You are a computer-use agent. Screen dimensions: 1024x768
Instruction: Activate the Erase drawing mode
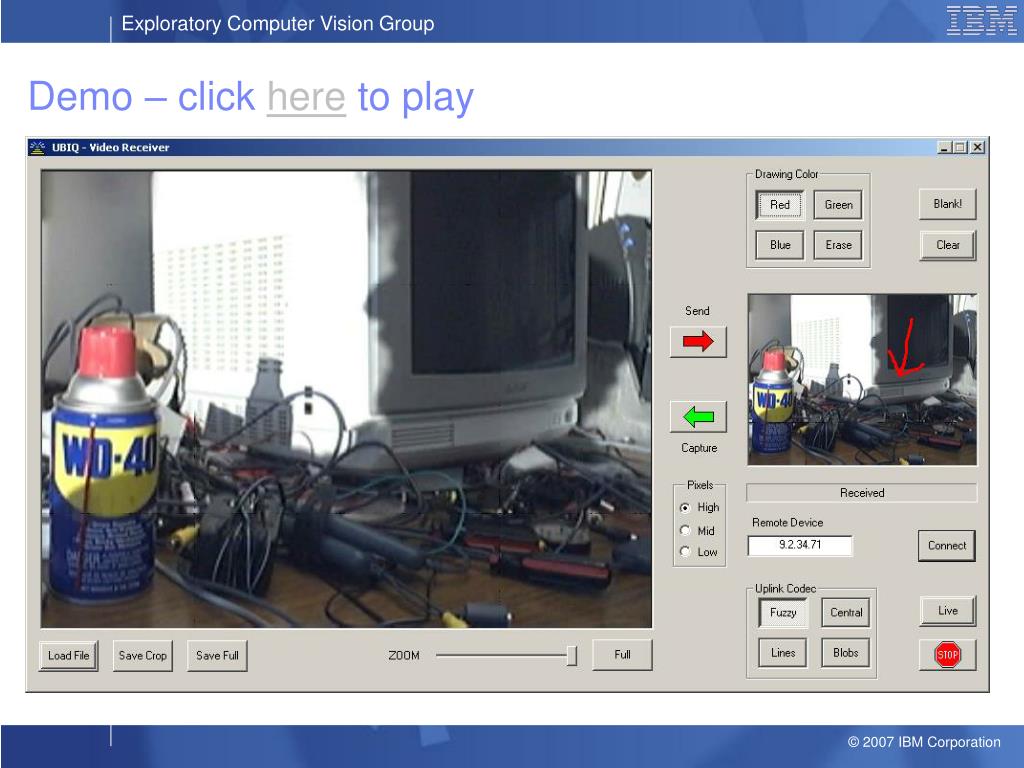[839, 245]
